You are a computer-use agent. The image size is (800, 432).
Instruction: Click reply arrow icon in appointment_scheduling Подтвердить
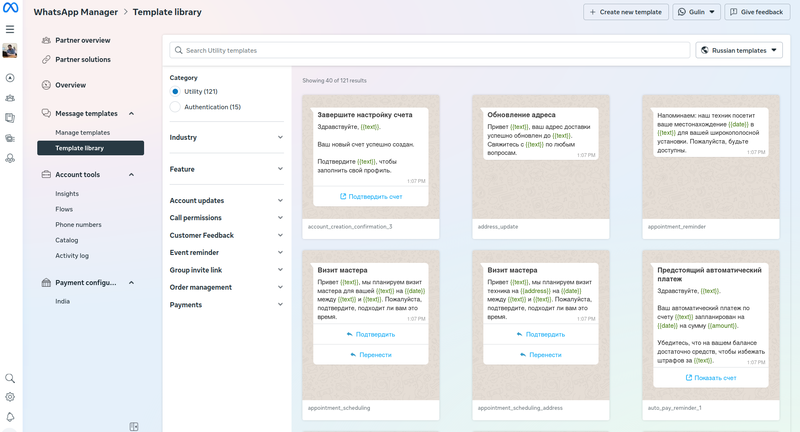(349, 335)
